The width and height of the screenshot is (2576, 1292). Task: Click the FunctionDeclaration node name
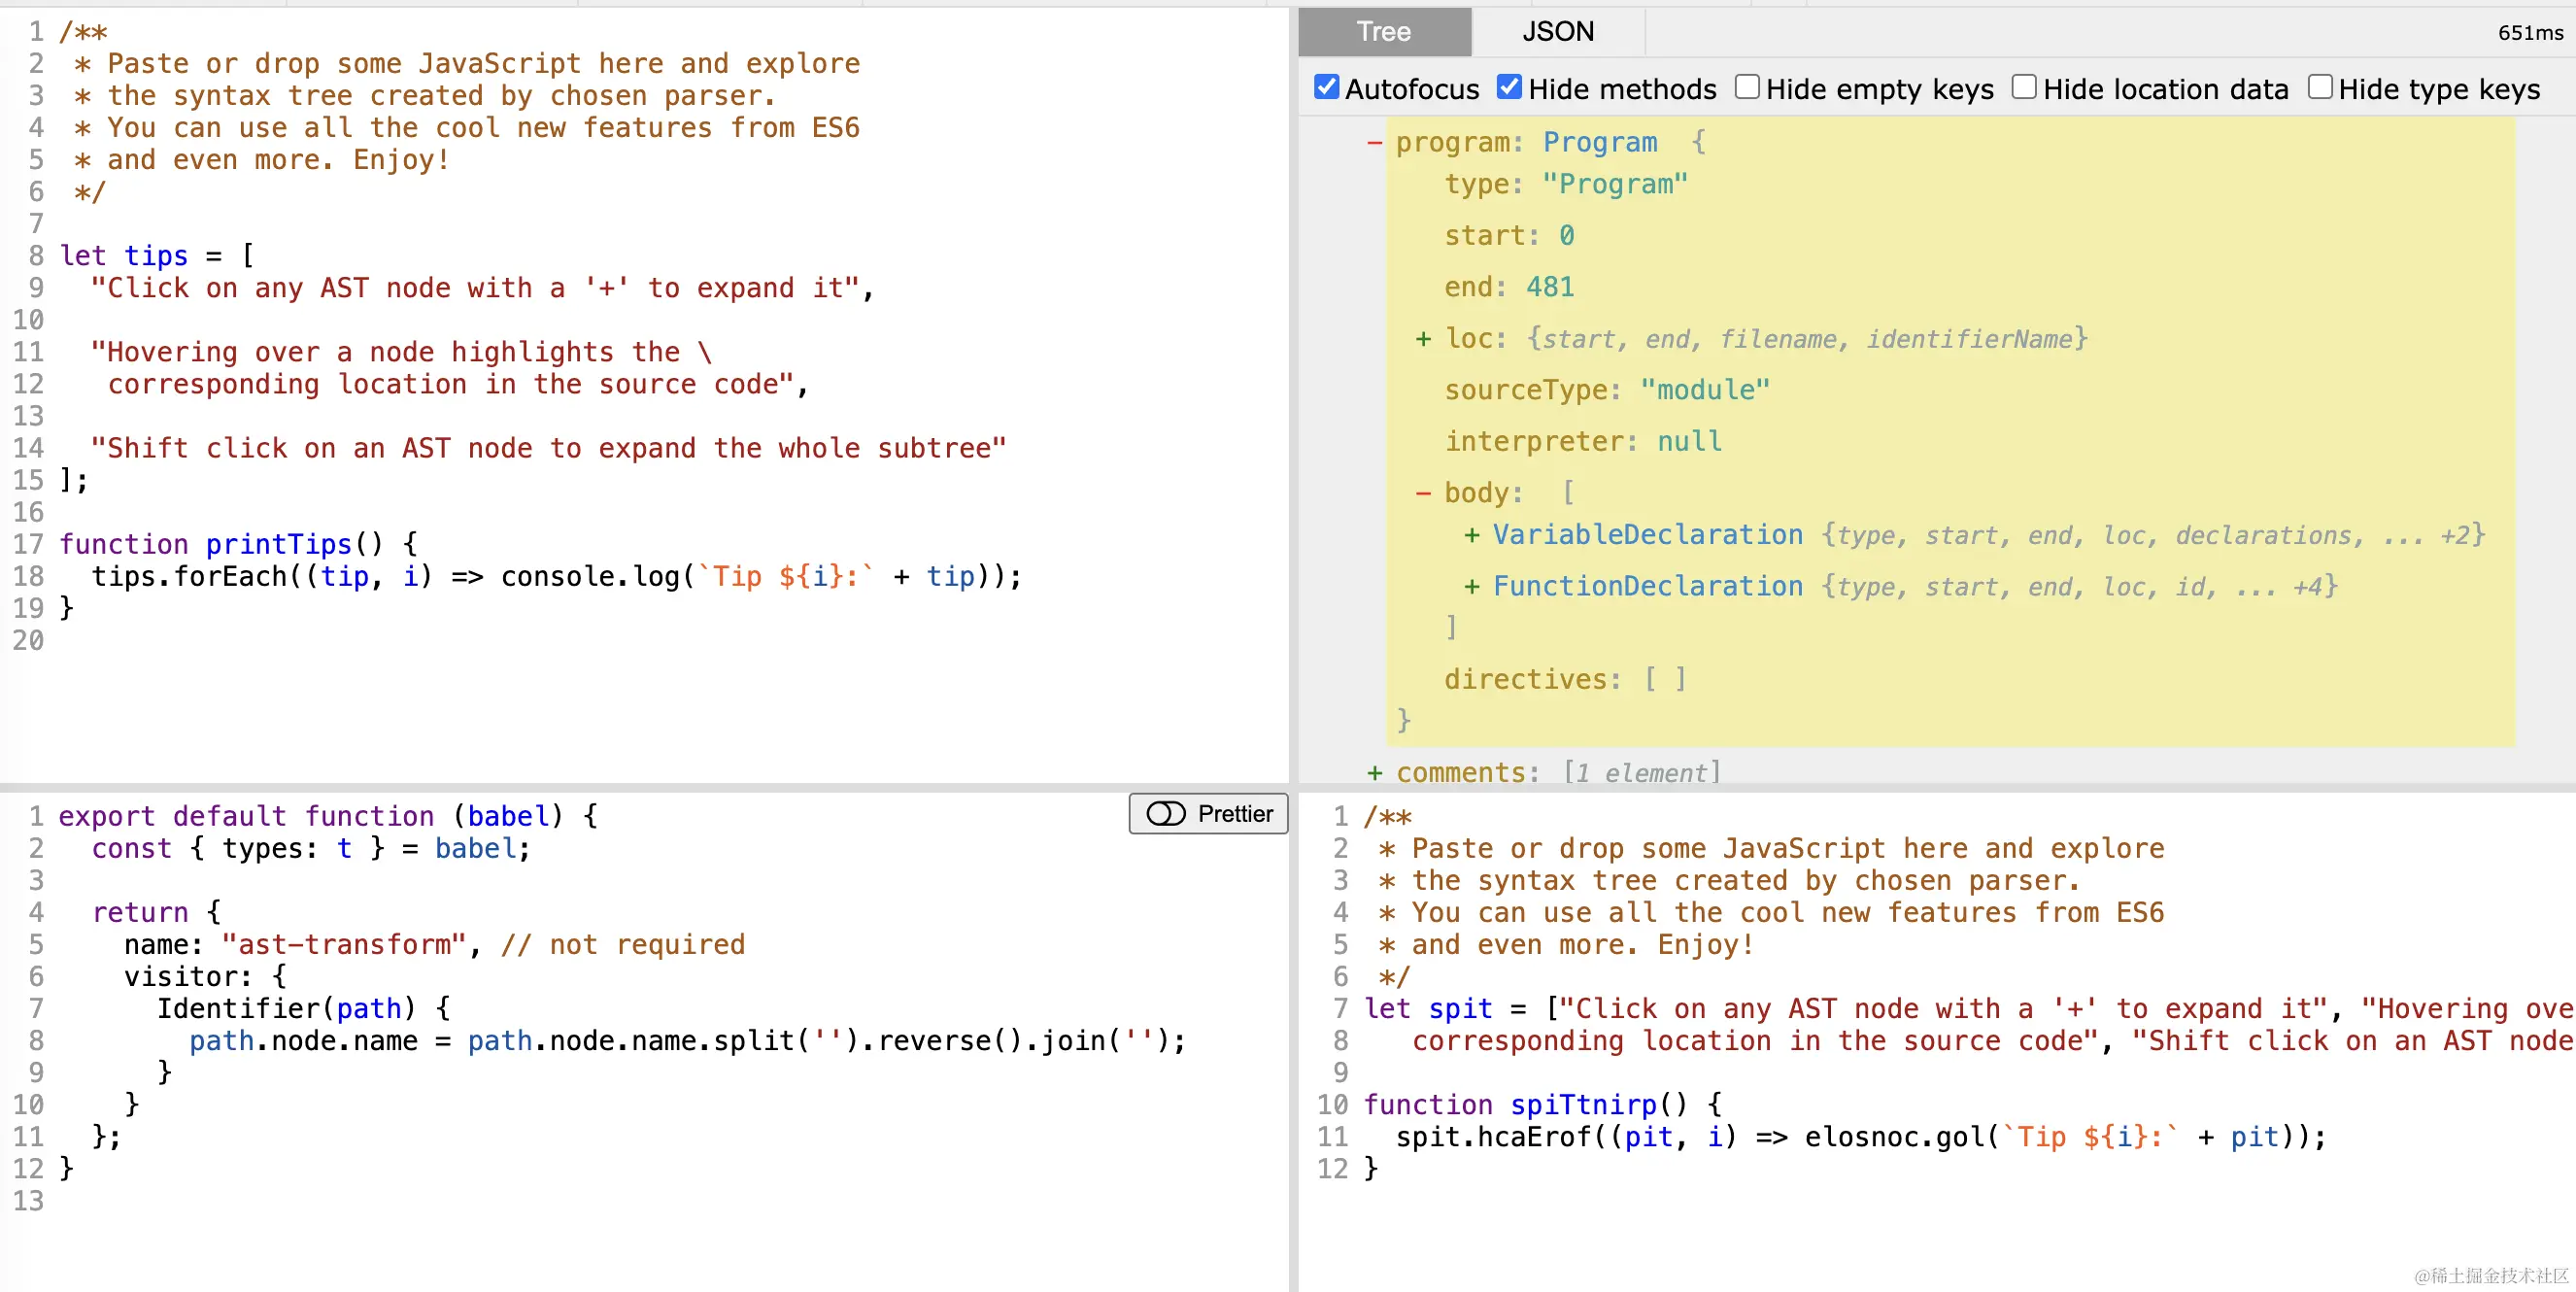tap(1647, 586)
